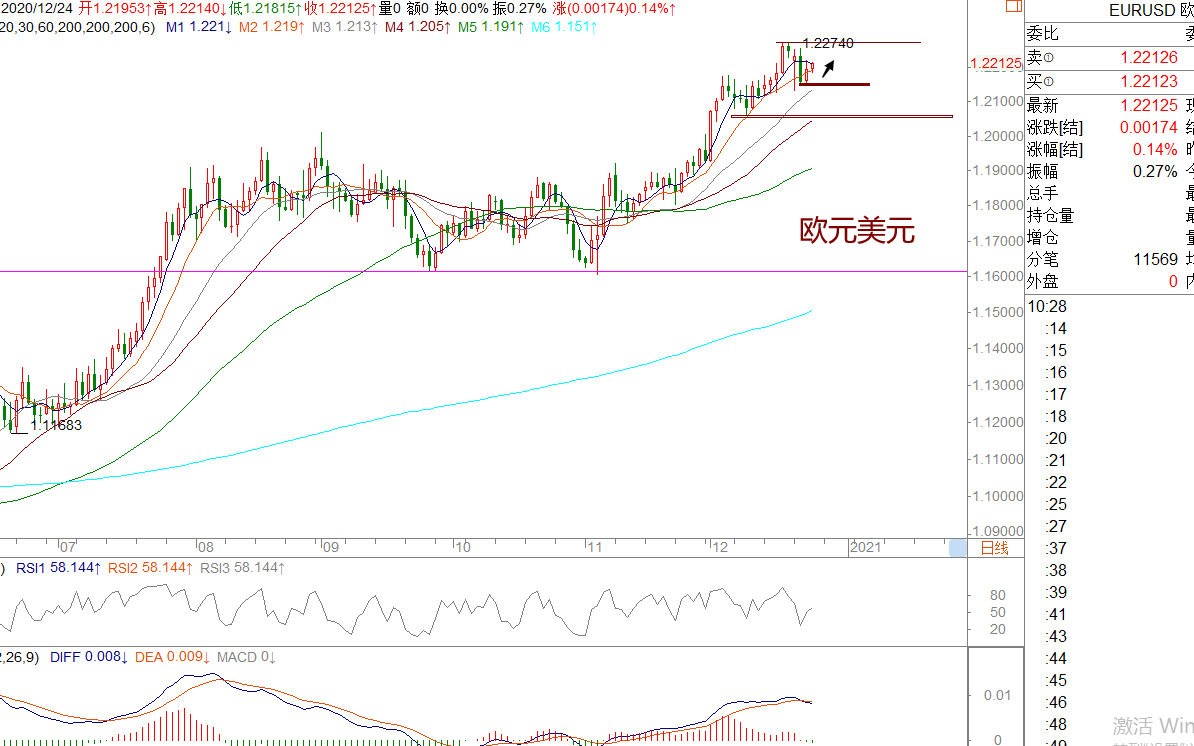The height and width of the screenshot is (746, 1194).
Task: Click the DEA 0.009 indicator label
Action: (173, 657)
